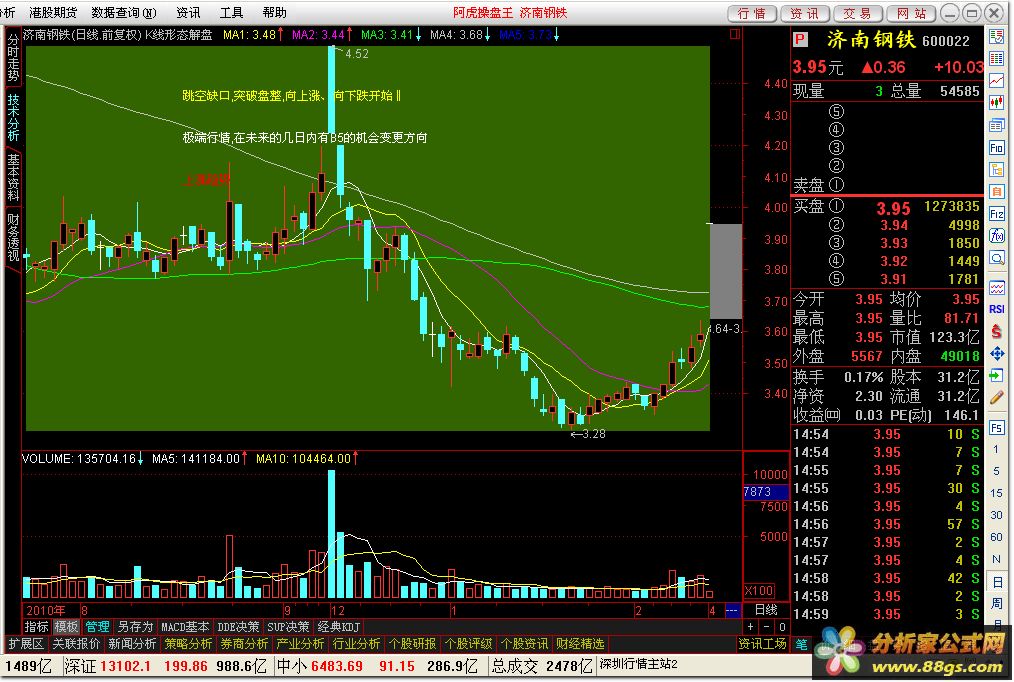Image resolution: width=1014 pixels, height=682 pixels.
Task: Open the 产业分析 tab
Action: 300,644
